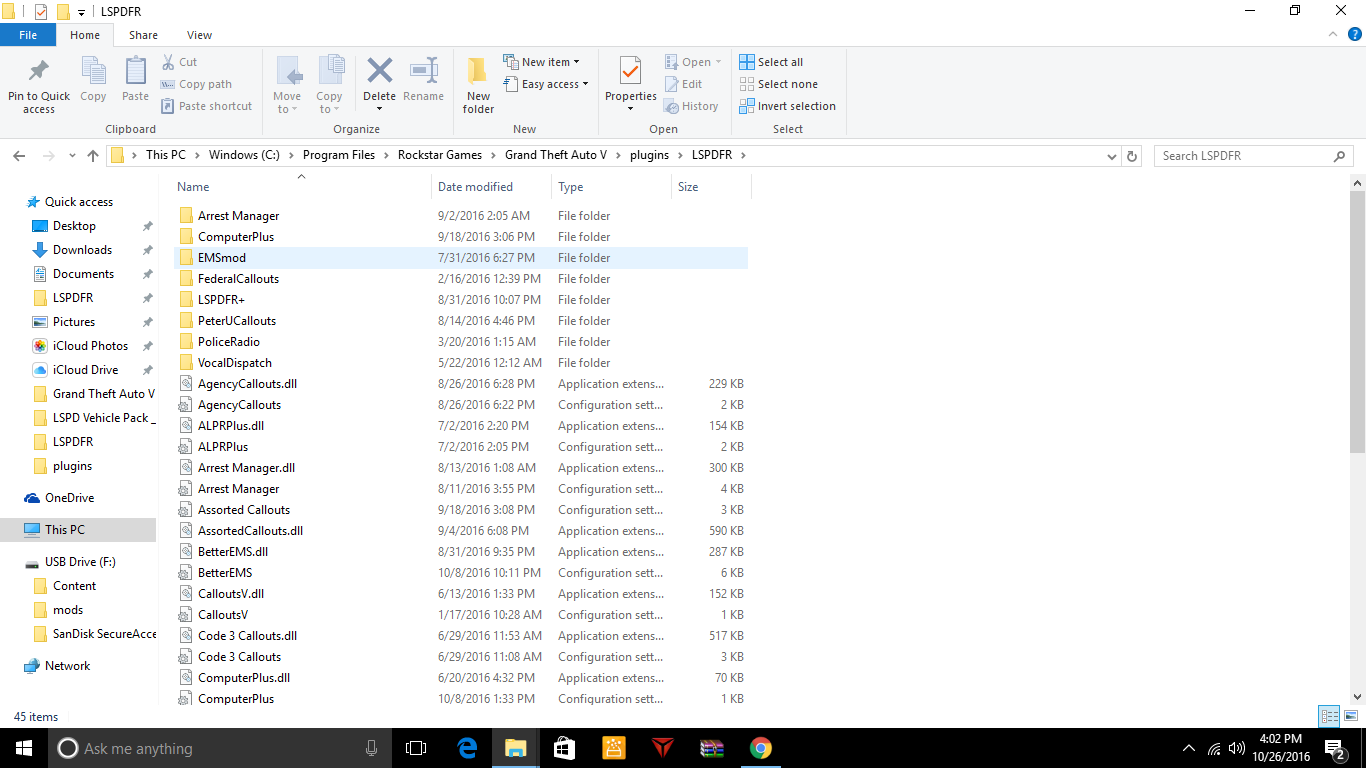The width and height of the screenshot is (1366, 768).
Task: Sort files by Name column header
Action: point(303,187)
